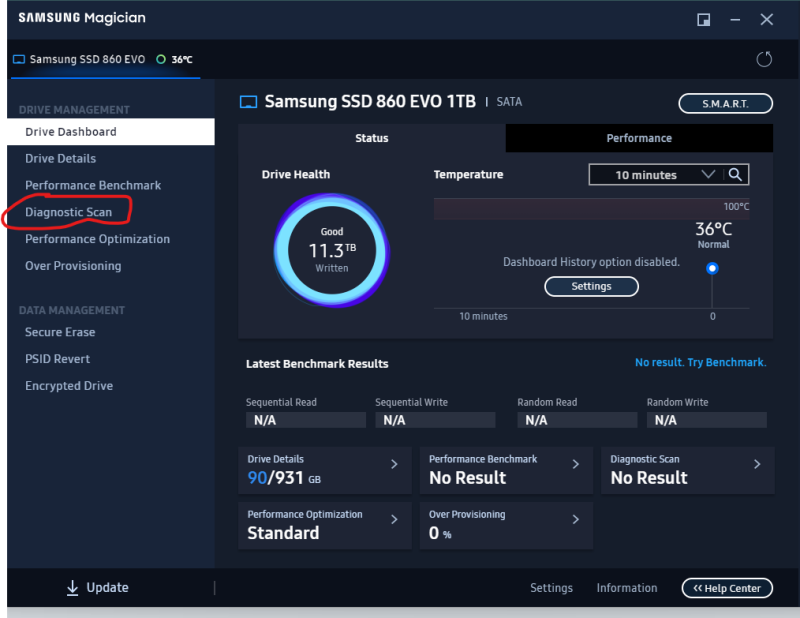Open the Help Center panel

[728, 588]
